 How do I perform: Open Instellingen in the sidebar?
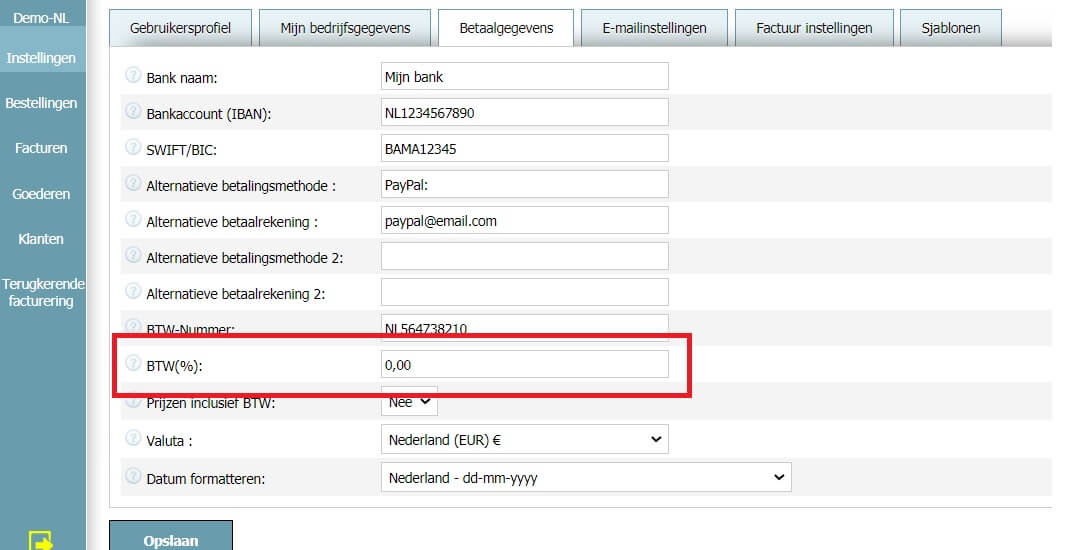point(41,58)
